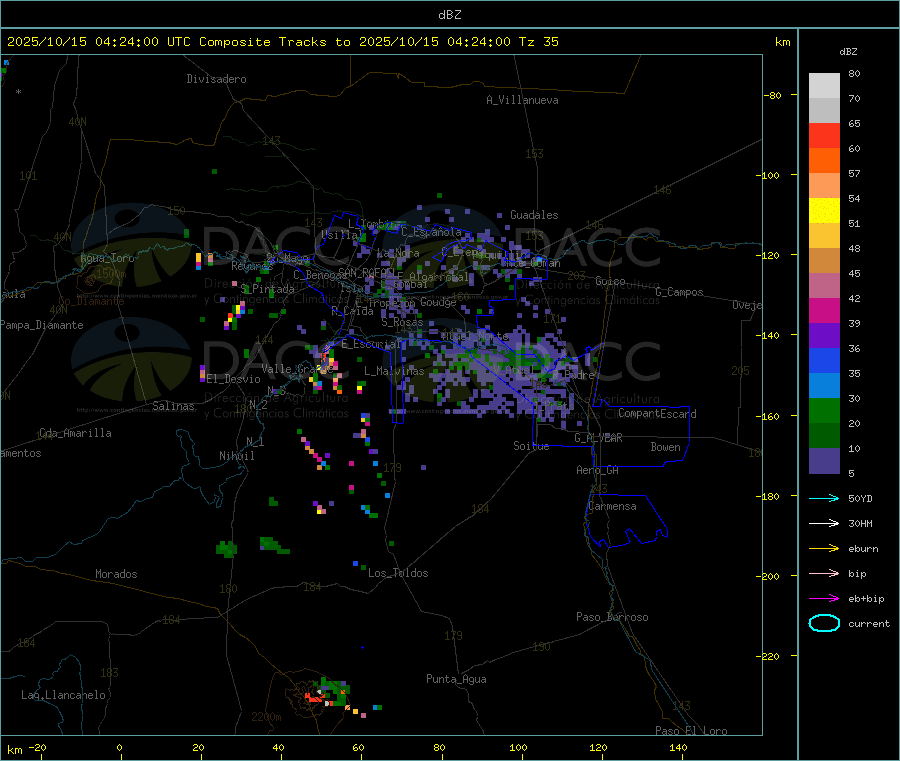This screenshot has width=900, height=761.
Task: Pick the slate purple 10-5 dBZ swatch
Action: pyautogui.click(x=824, y=461)
